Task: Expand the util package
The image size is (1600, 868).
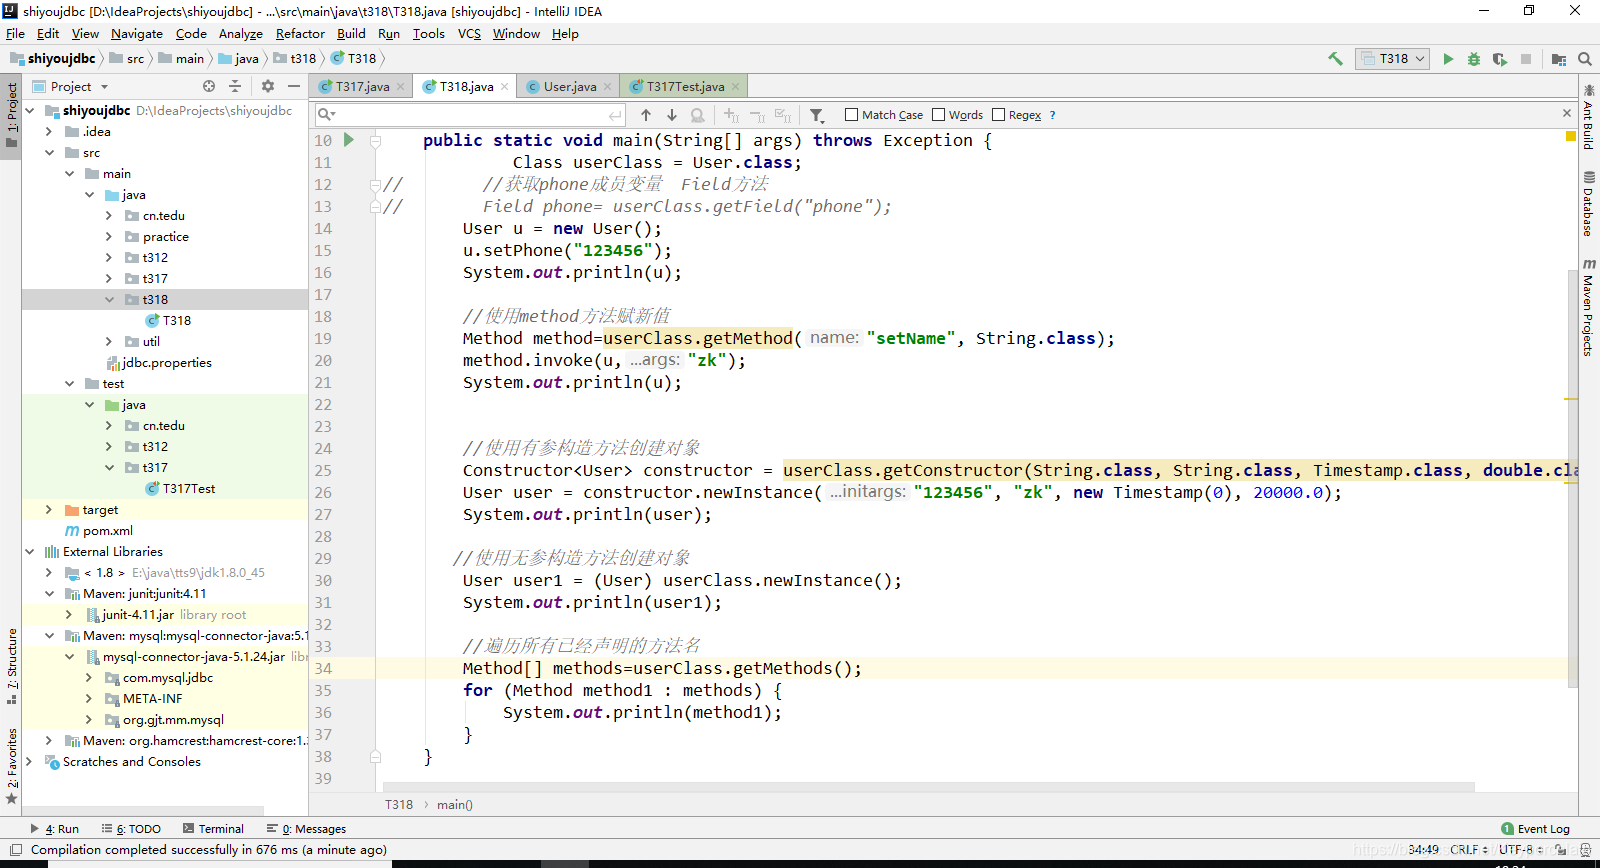Action: (109, 342)
